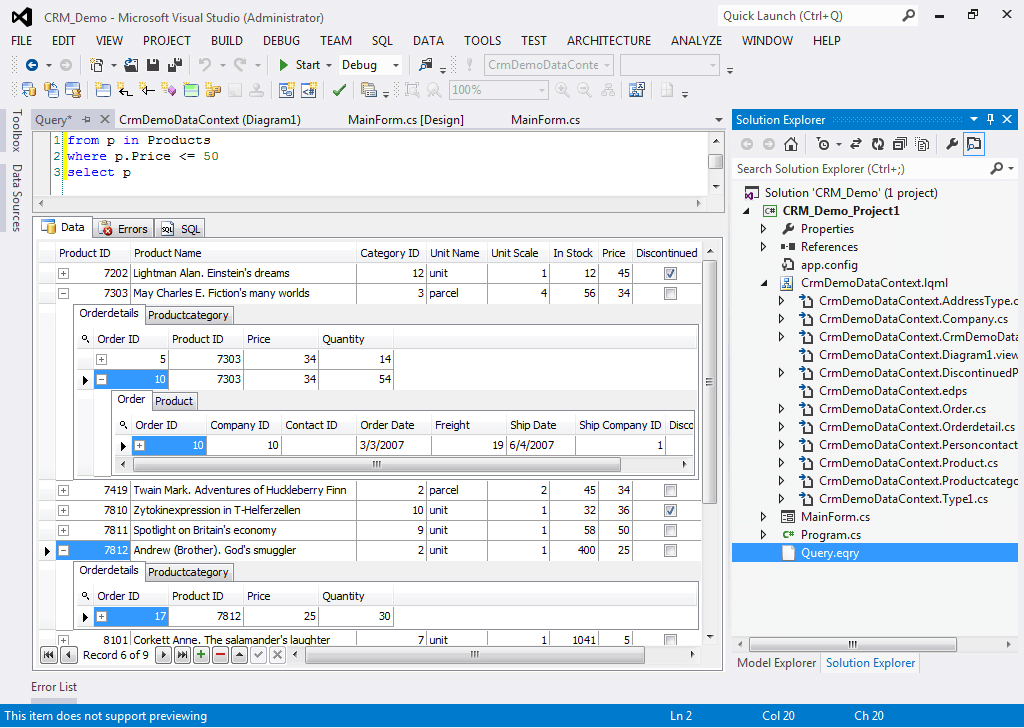Image resolution: width=1024 pixels, height=728 pixels.
Task: Click the Save floppy disk icon
Action: (x=153, y=65)
